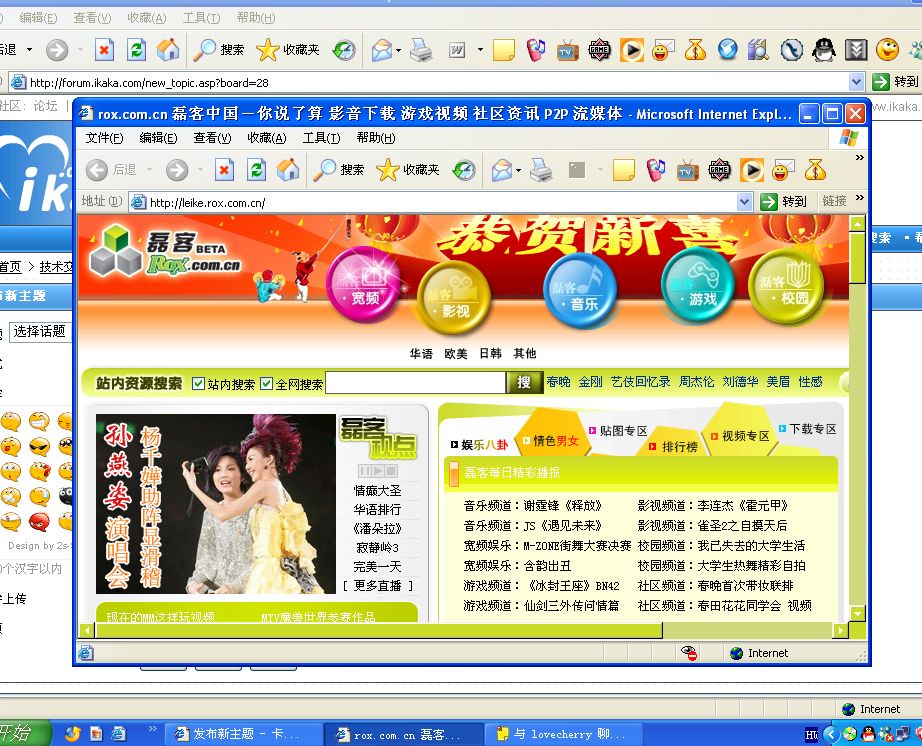Click address field showing leike.rox.com.cn
This screenshot has width=922, height=746.
pyautogui.click(x=433, y=202)
